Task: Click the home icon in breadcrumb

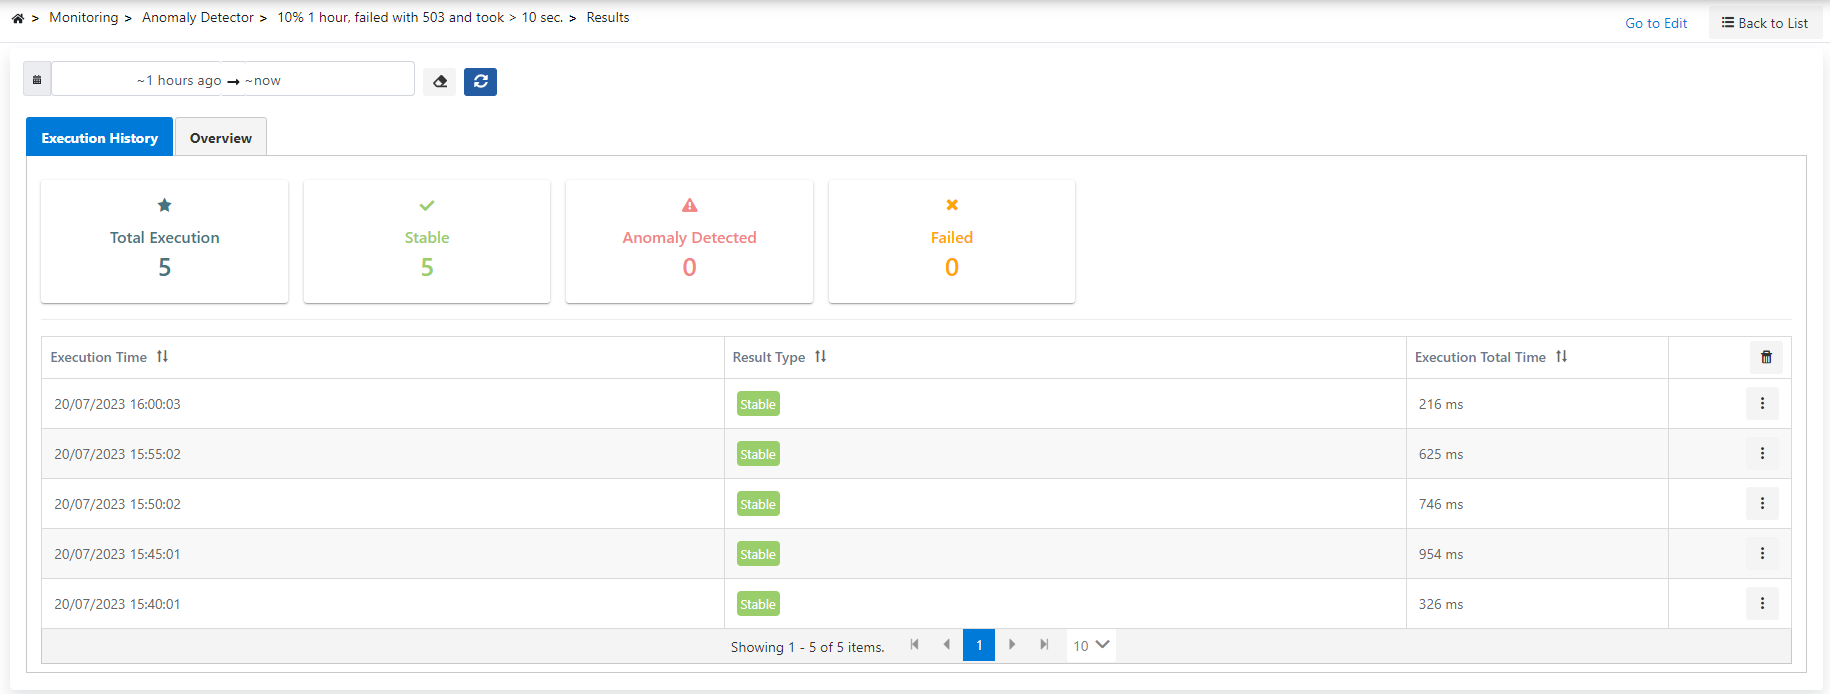Action: [x=18, y=18]
